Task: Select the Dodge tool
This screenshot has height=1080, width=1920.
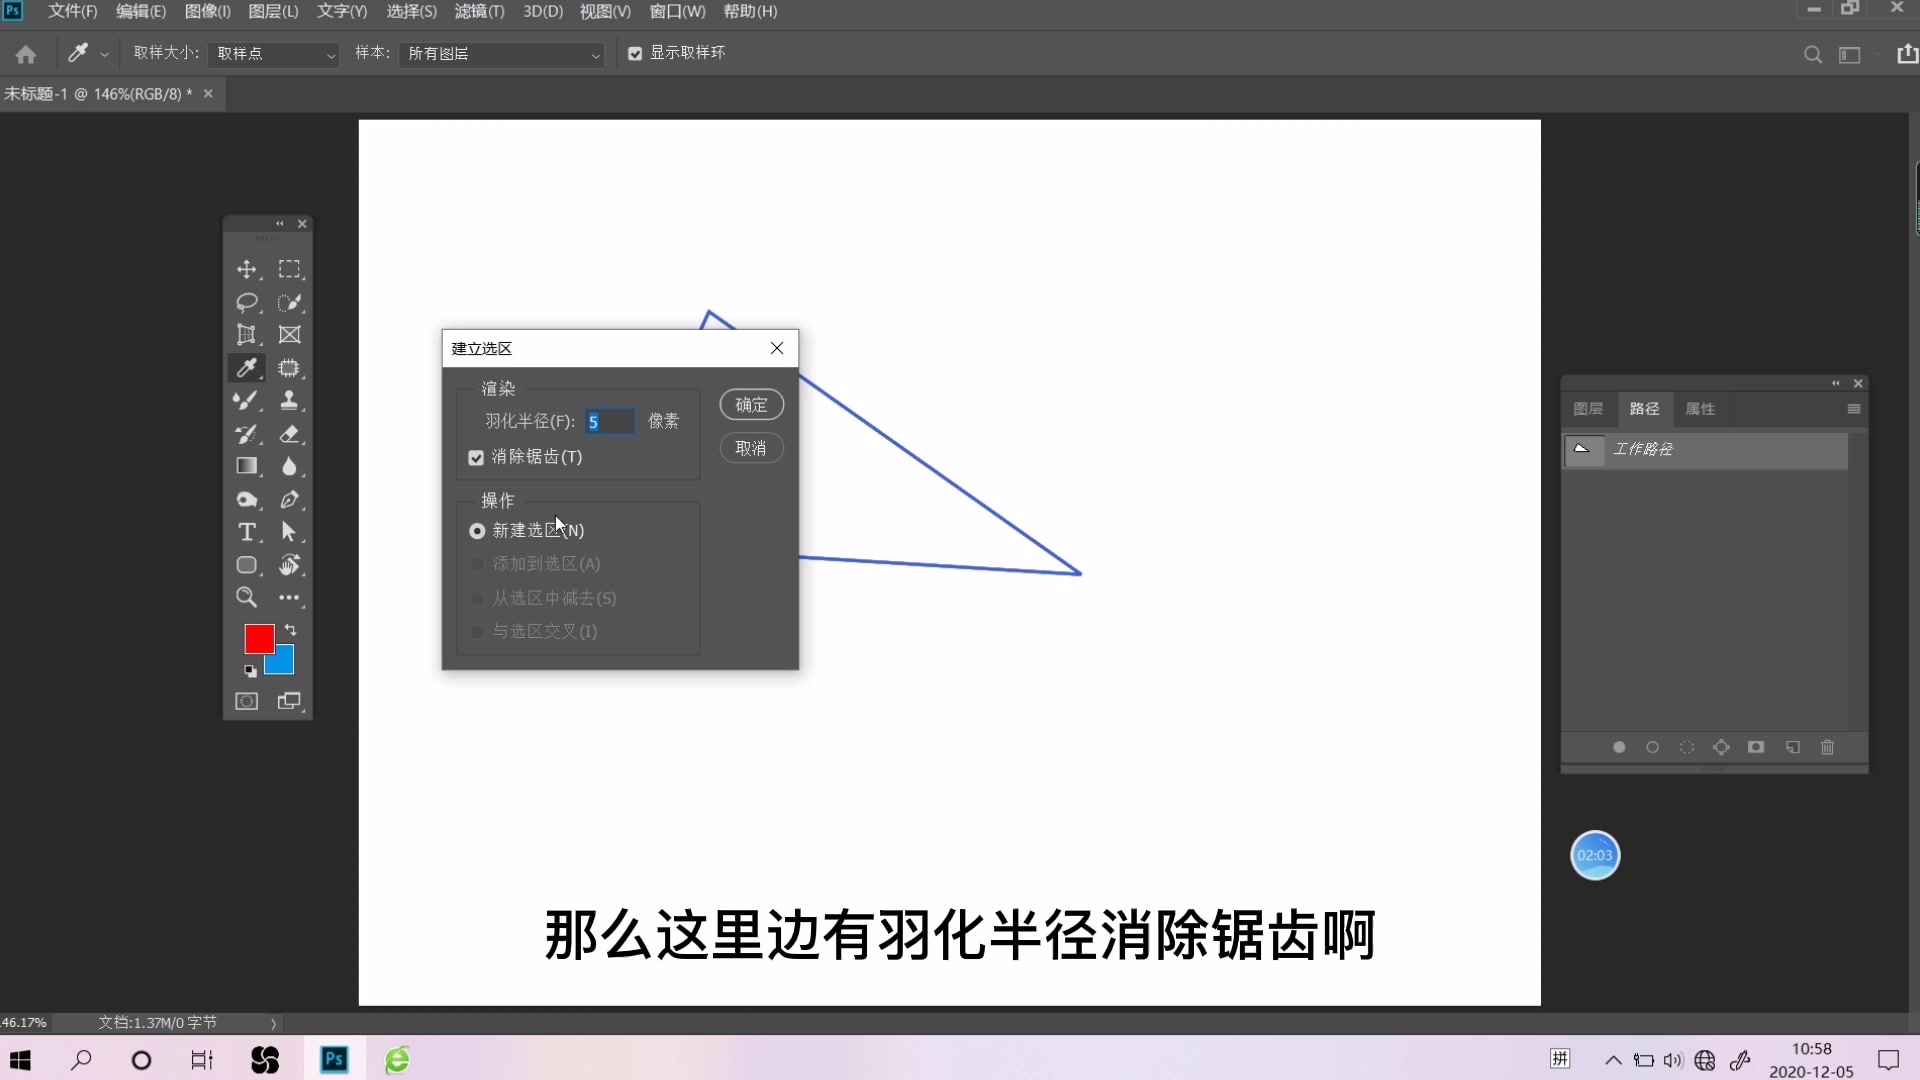Action: click(246, 500)
